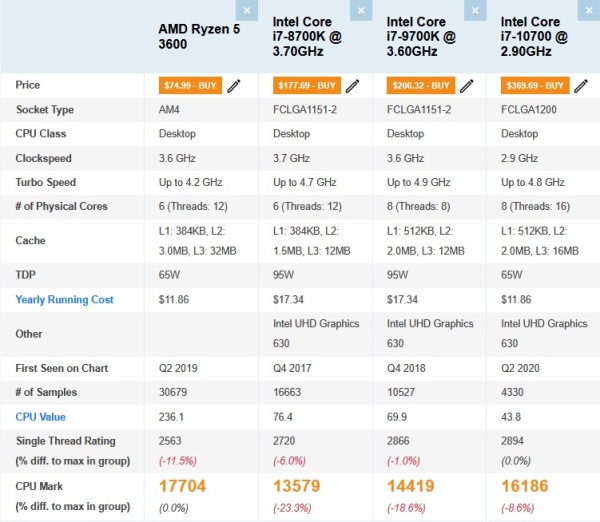Click the $74.99 - BUY button
The image size is (600, 522).
(190, 85)
